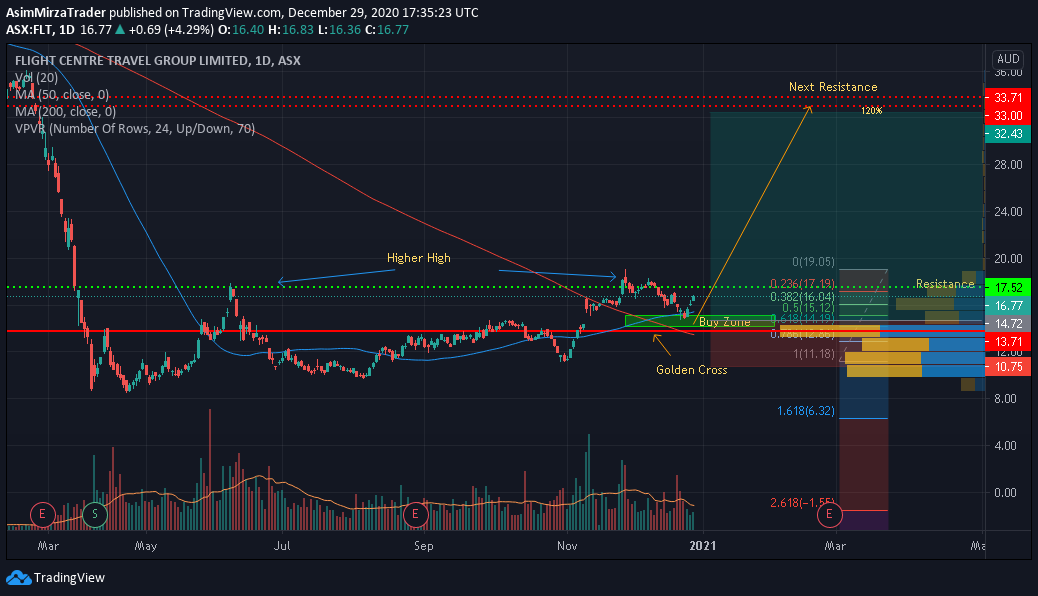Image resolution: width=1038 pixels, height=596 pixels.
Task: Click the Golden Cross annotation text
Action: (x=692, y=370)
